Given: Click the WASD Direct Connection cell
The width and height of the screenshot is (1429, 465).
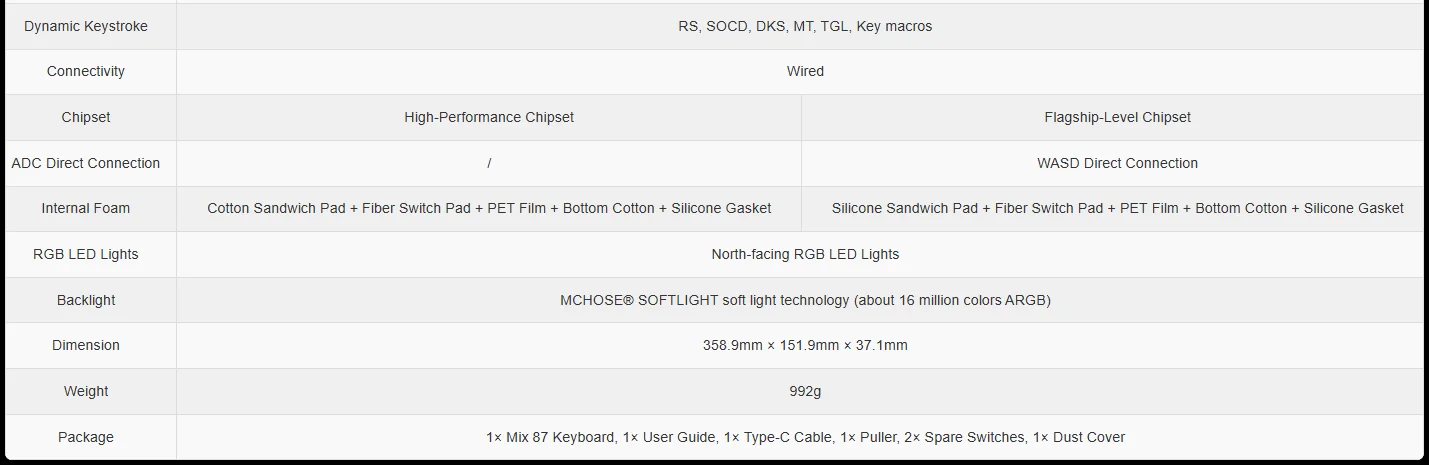Looking at the screenshot, I should point(1117,163).
